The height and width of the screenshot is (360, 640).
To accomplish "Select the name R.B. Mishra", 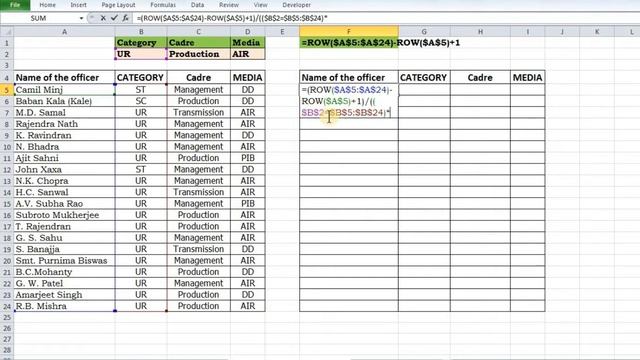I will 41,306.
